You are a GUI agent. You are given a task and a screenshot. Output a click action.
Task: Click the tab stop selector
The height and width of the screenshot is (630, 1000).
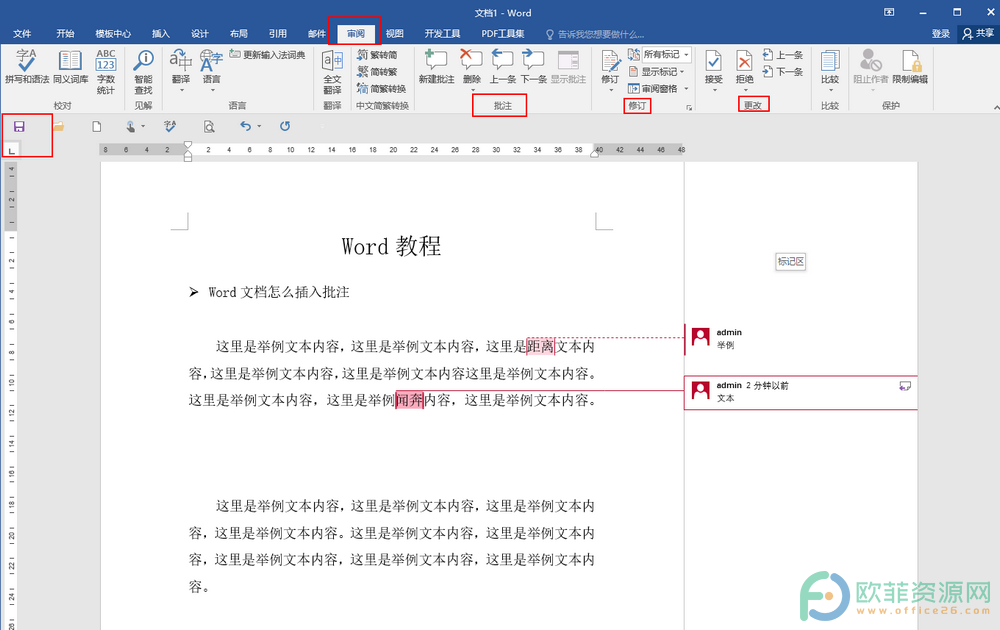(11, 150)
